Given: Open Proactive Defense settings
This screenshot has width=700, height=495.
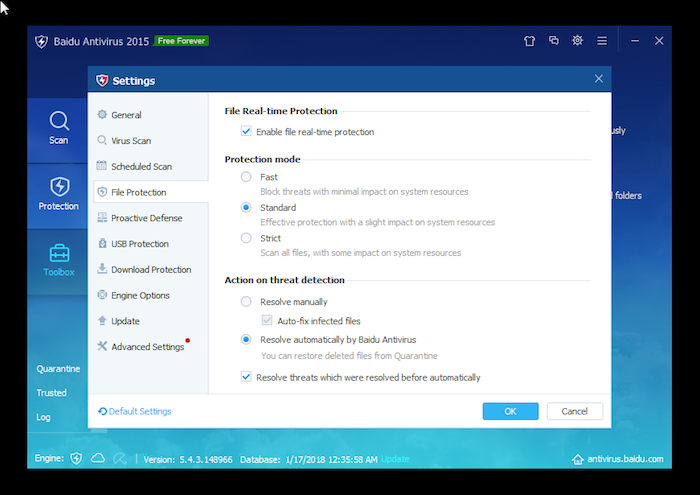Looking at the screenshot, I should 147,218.
